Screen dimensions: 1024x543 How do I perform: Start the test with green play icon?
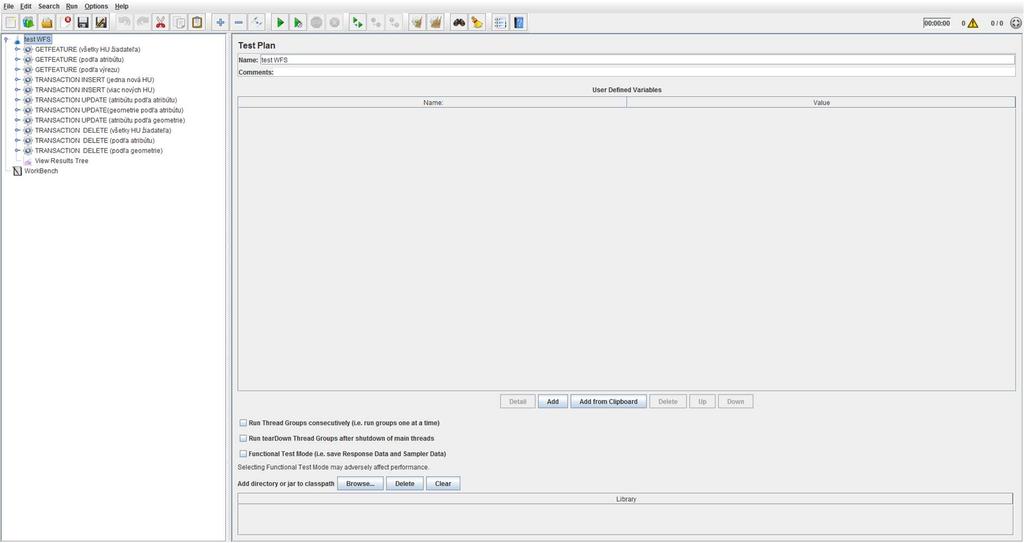coord(280,23)
